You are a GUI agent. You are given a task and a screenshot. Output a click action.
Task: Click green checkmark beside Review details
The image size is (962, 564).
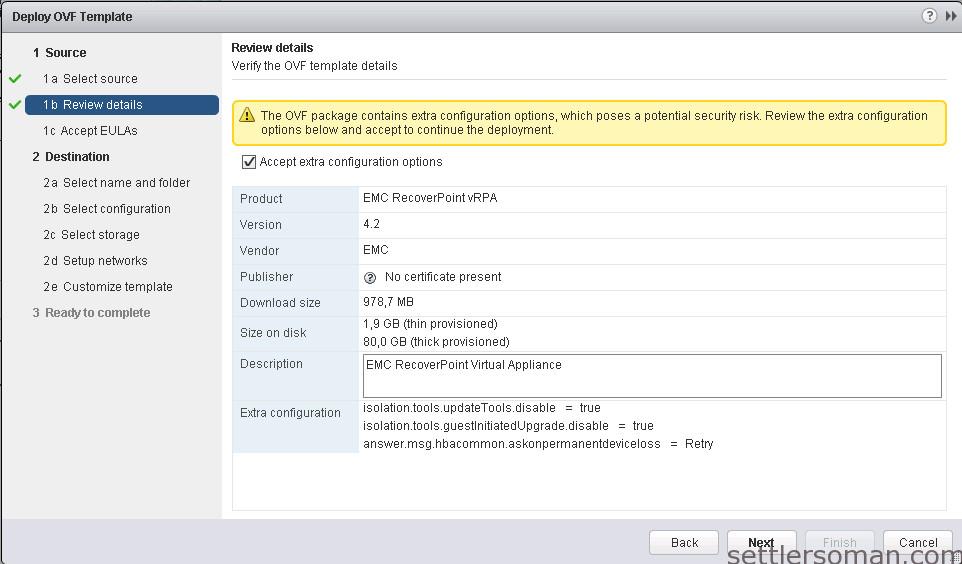[x=15, y=105]
